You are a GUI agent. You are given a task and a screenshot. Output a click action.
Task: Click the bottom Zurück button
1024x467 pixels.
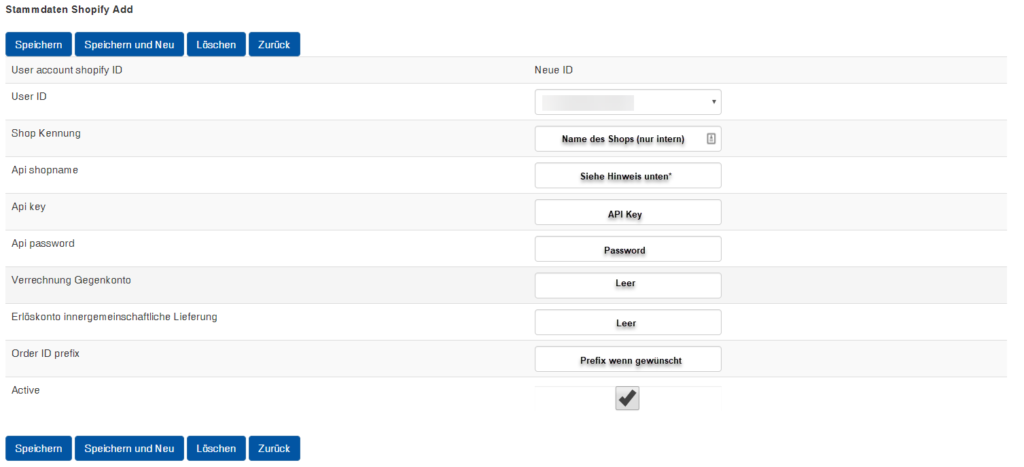[274, 449]
